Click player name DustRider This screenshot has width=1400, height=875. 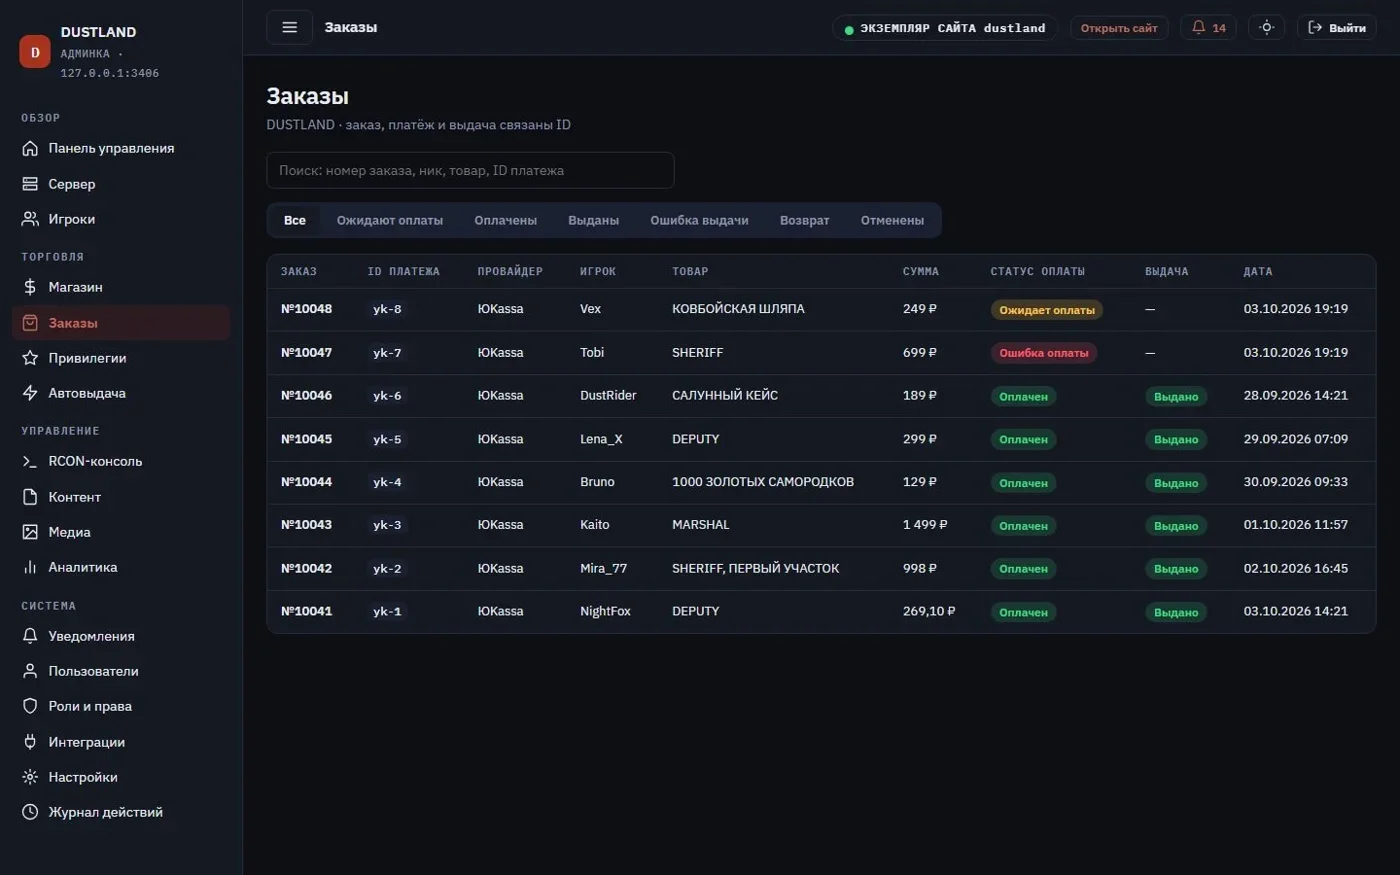click(608, 395)
